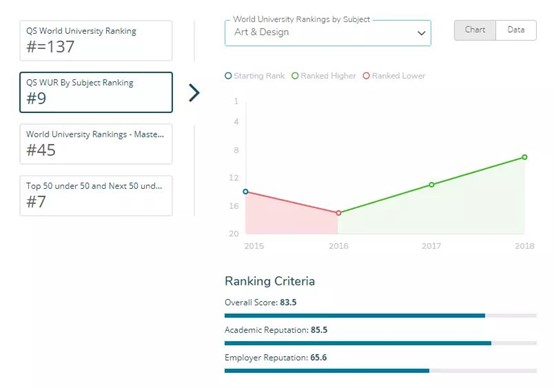This screenshot has height=388, width=554.
Task: Click the Overall Score progress bar
Action: (x=381, y=316)
